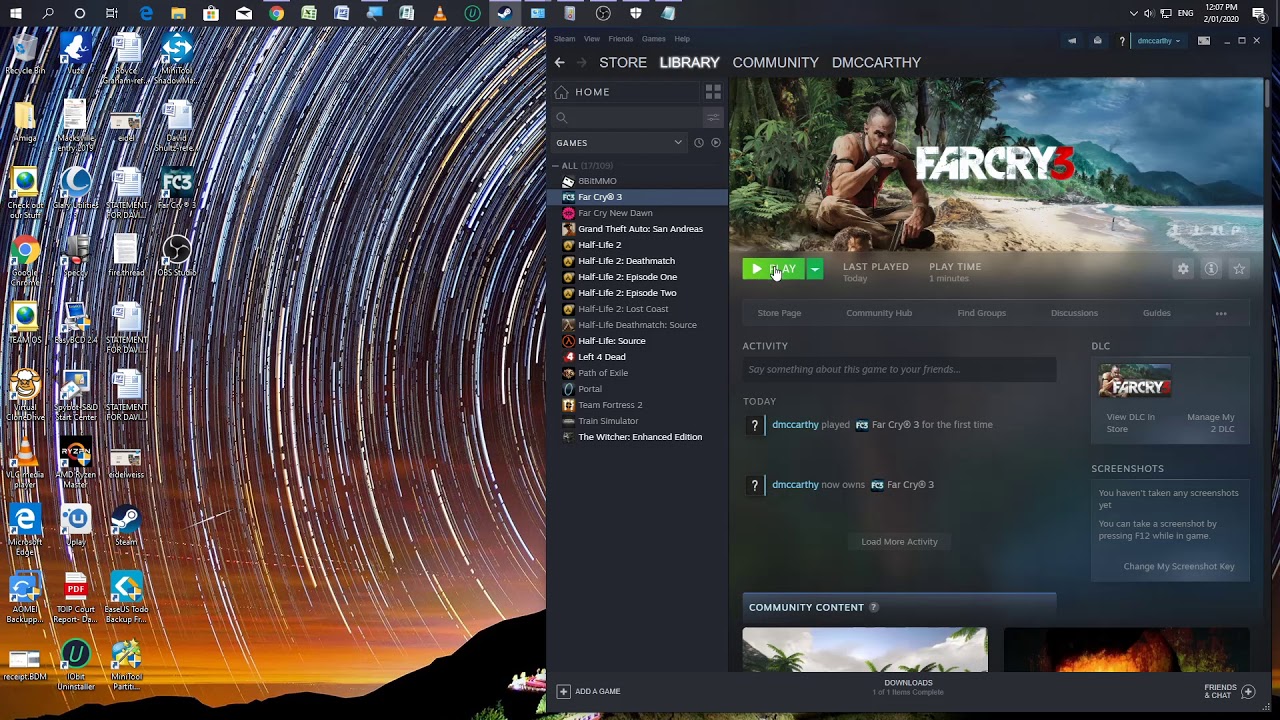1280x720 pixels.
Task: Click the Steam icon in the Windows taskbar
Action: (505, 13)
